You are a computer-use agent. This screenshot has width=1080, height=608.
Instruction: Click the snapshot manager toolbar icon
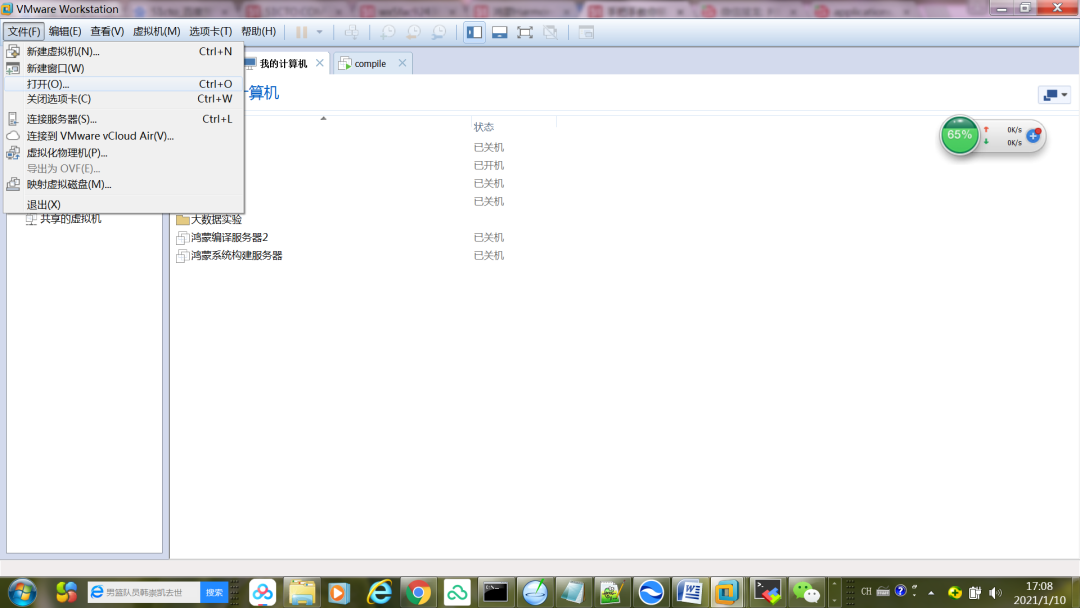439,32
